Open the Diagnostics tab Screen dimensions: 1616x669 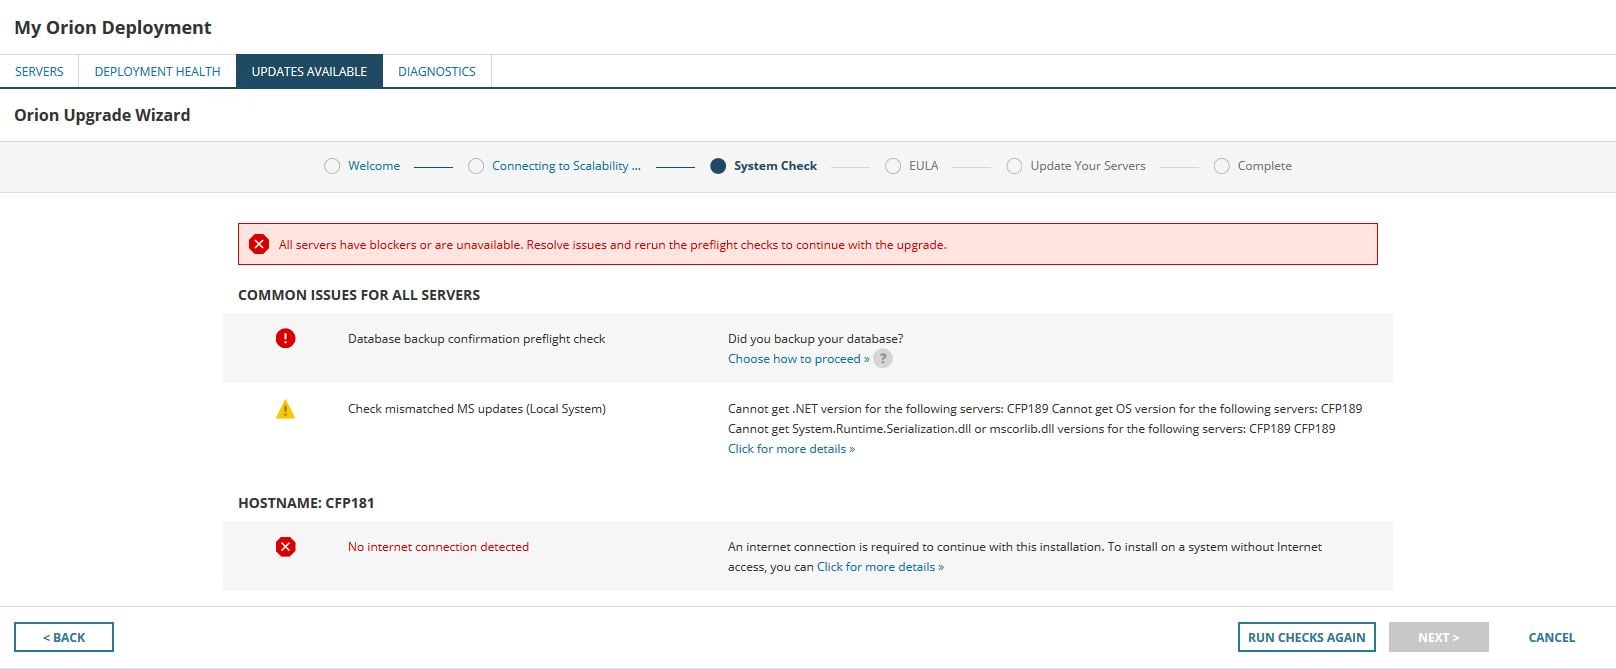pos(437,71)
